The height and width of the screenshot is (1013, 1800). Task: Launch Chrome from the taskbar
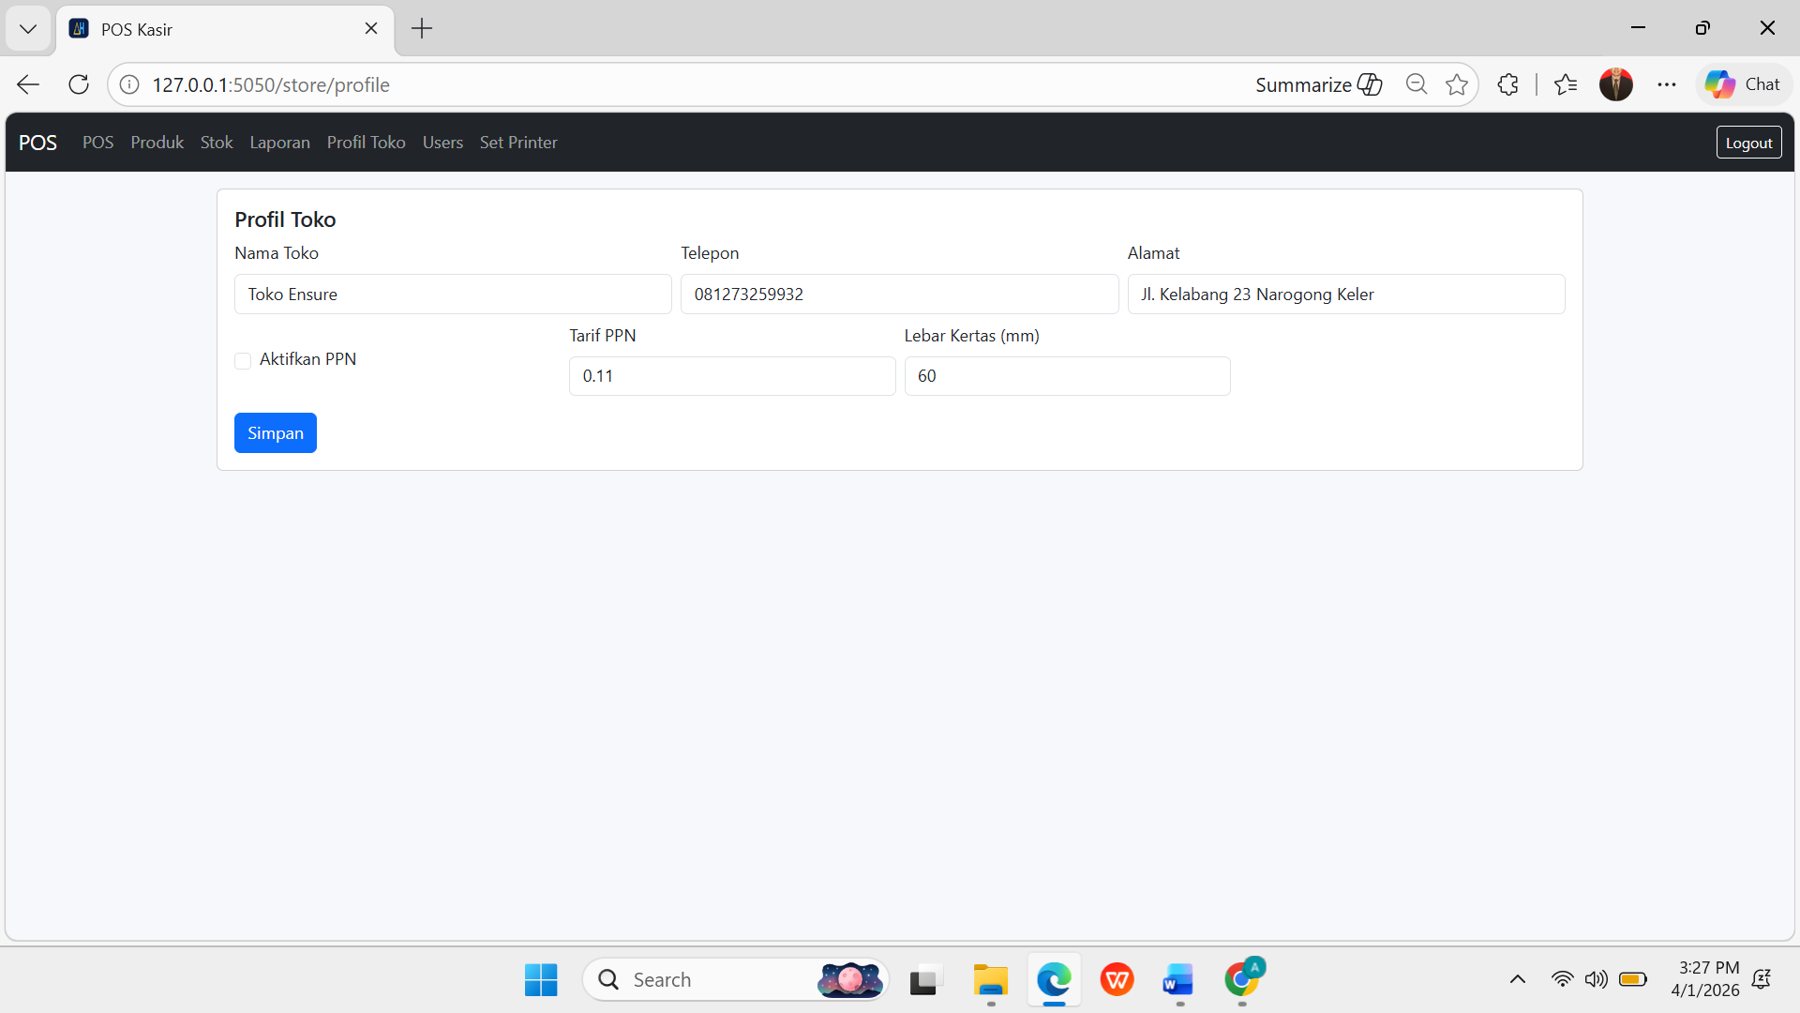point(1241,979)
